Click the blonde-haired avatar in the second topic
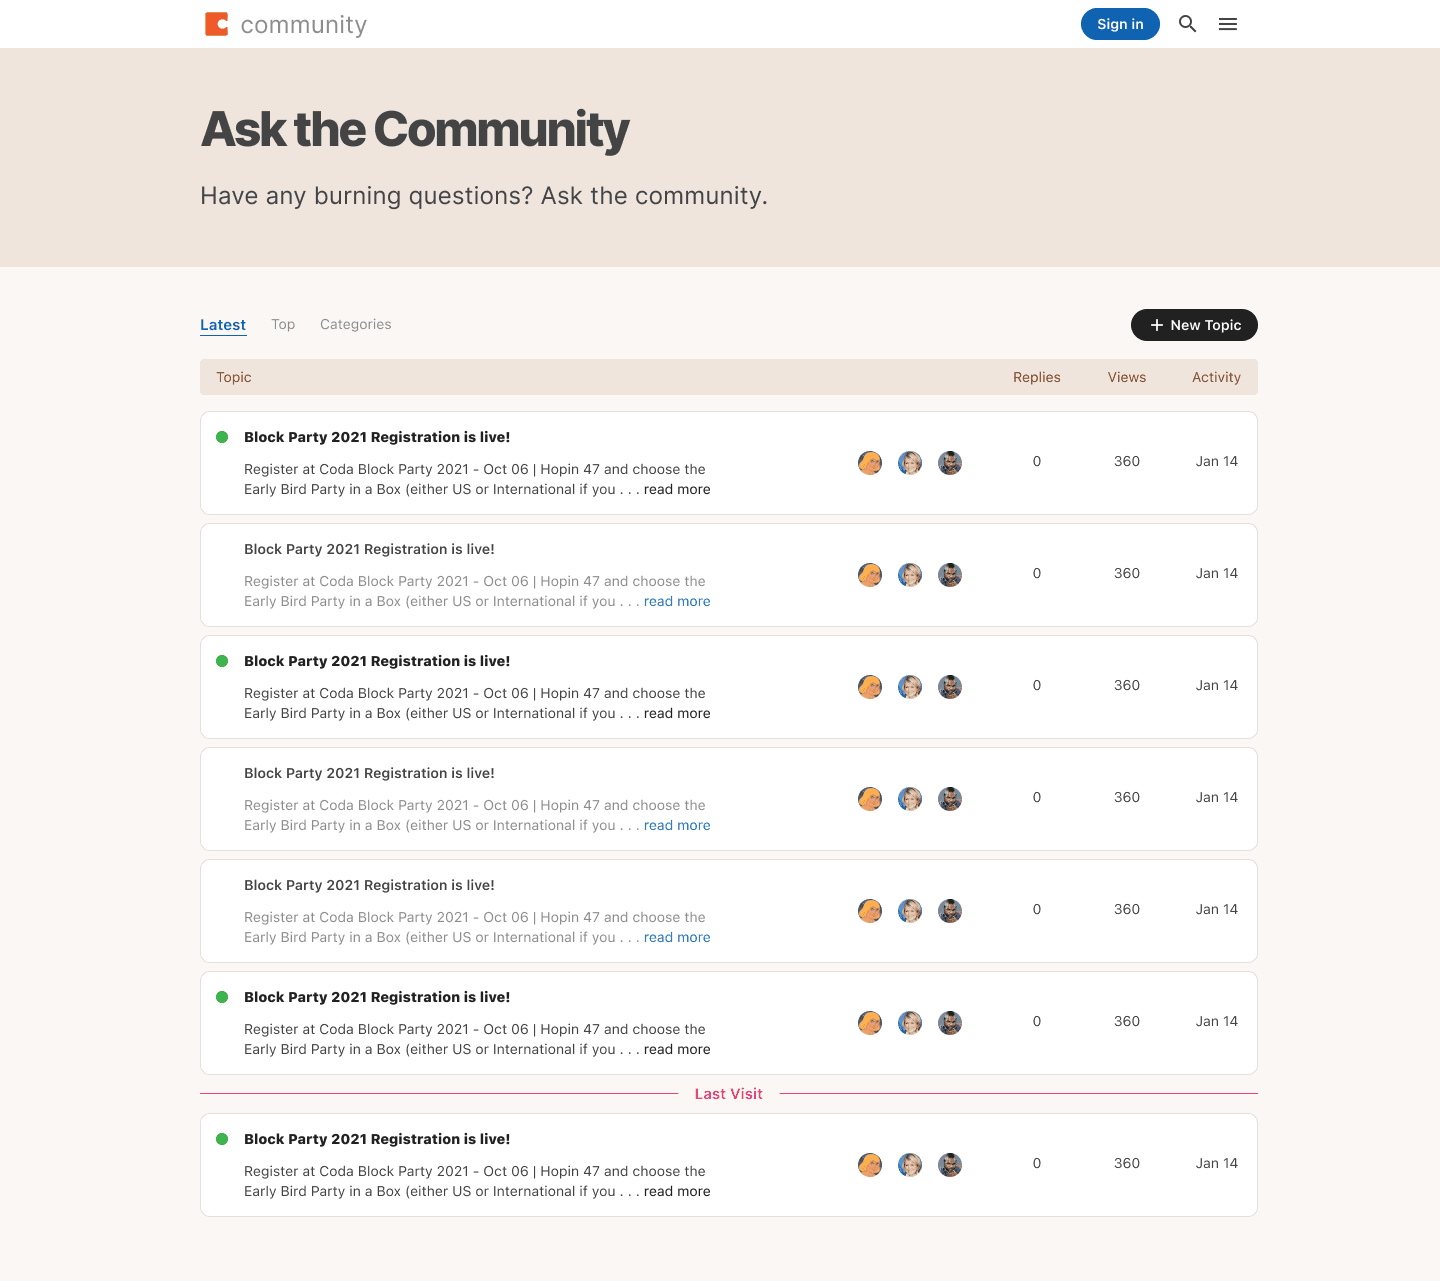1440x1281 pixels. (910, 575)
